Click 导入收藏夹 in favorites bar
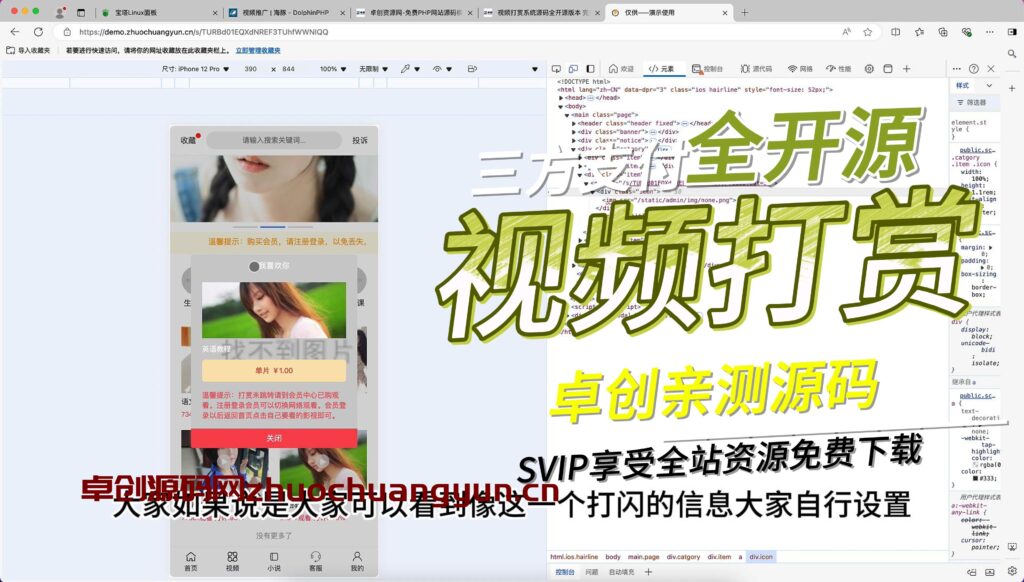Image resolution: width=1024 pixels, height=582 pixels. click(28, 50)
